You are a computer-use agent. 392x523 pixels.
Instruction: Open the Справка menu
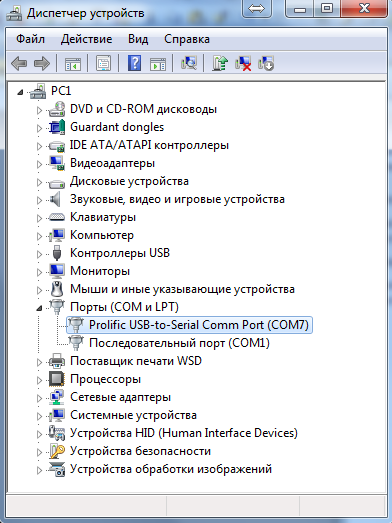tap(187, 39)
